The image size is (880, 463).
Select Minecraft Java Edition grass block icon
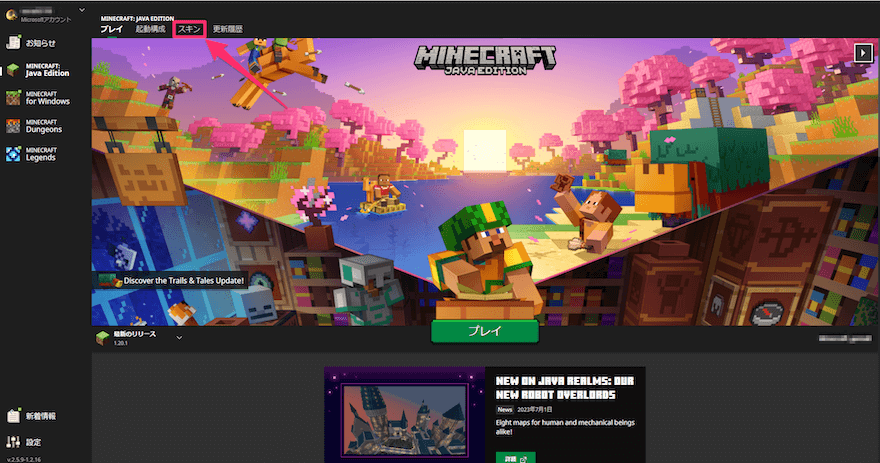click(x=13, y=70)
